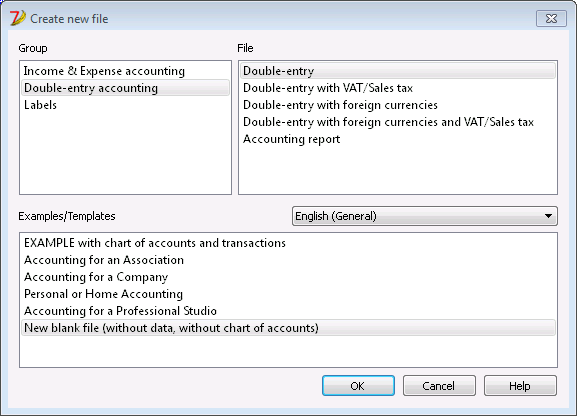The width and height of the screenshot is (577, 416).
Task: Select EXAMPLE with chart of accounts template
Action: coord(288,243)
